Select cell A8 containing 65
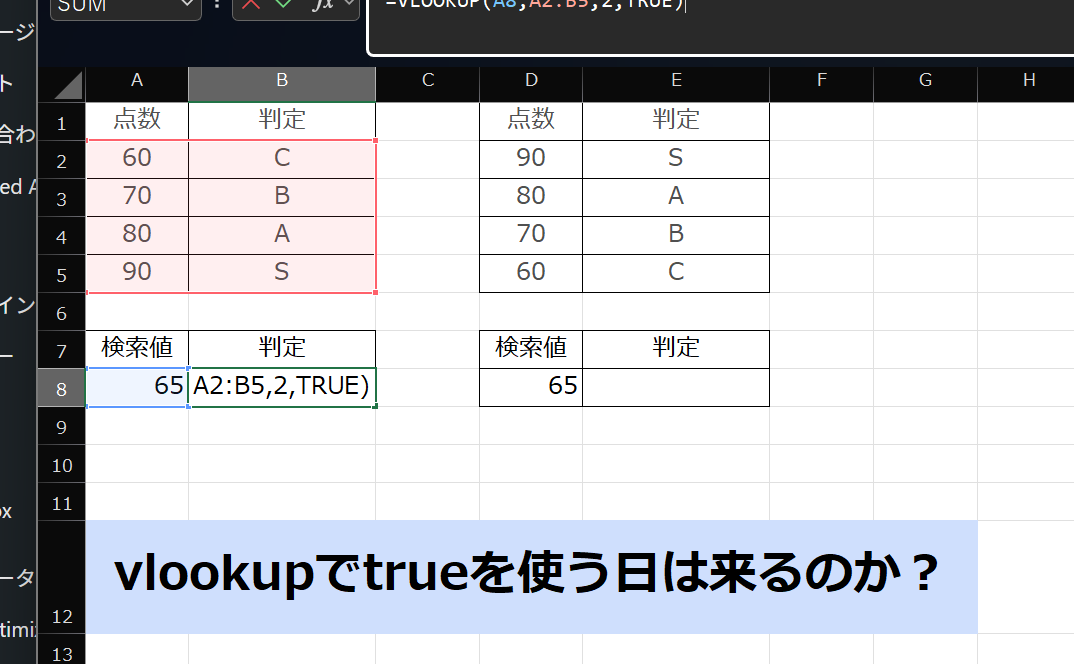The width and height of the screenshot is (1074, 664). [x=137, y=385]
